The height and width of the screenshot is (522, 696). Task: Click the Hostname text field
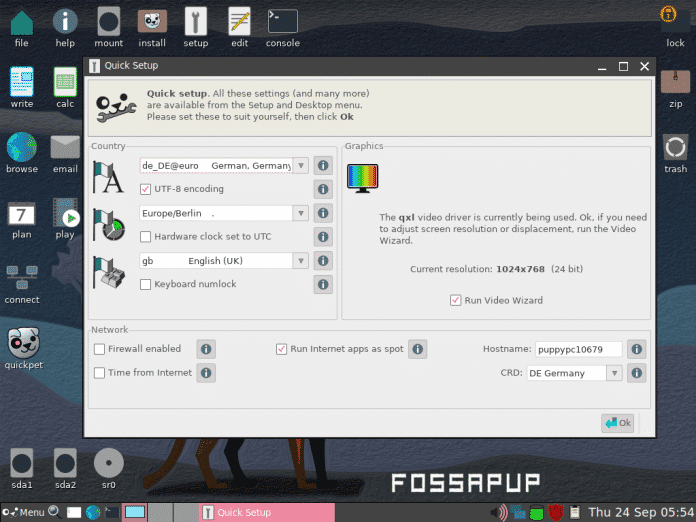tap(576, 349)
